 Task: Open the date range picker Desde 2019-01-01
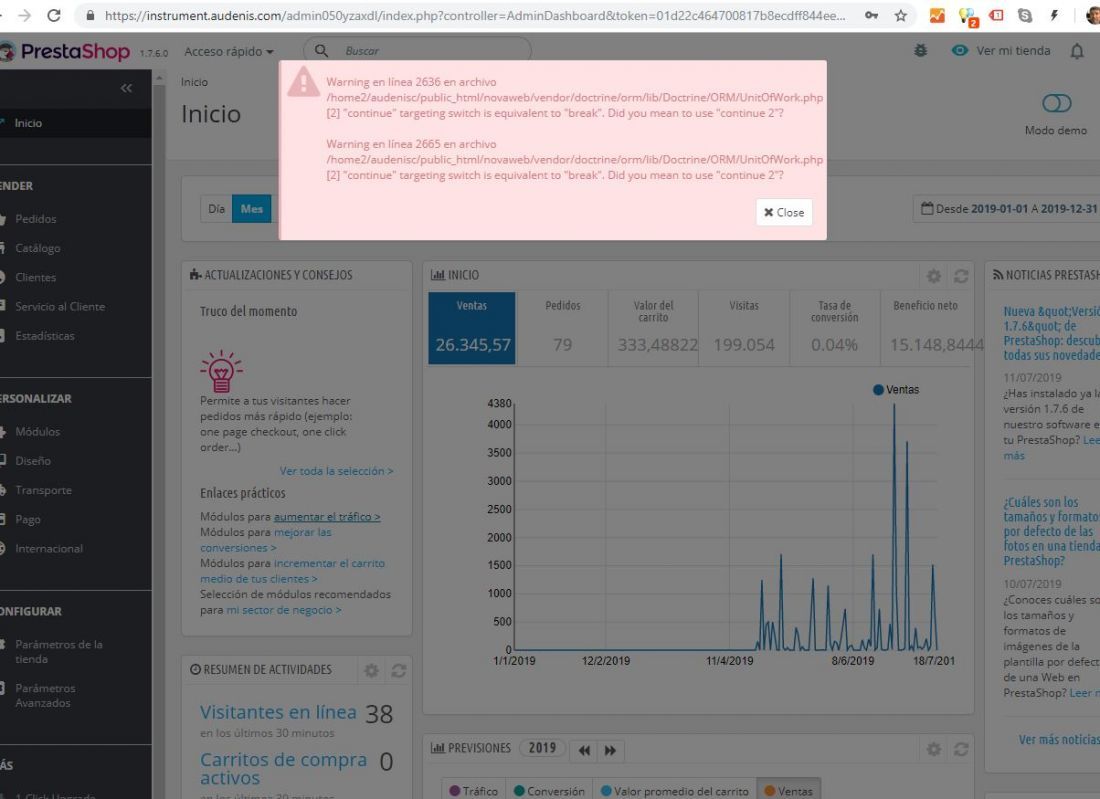point(1007,209)
